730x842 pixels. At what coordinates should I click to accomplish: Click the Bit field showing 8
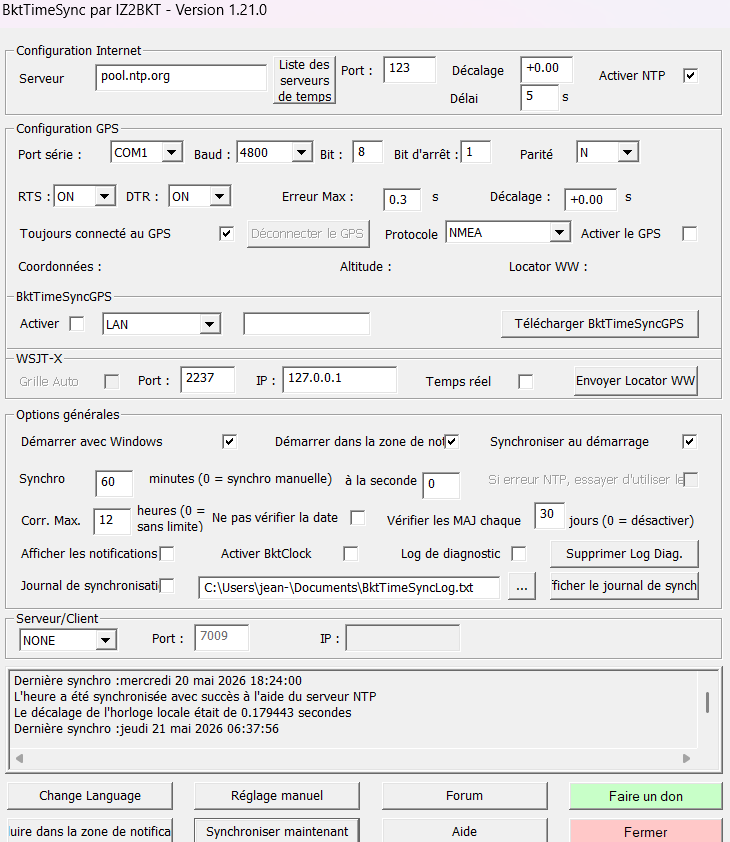point(367,152)
